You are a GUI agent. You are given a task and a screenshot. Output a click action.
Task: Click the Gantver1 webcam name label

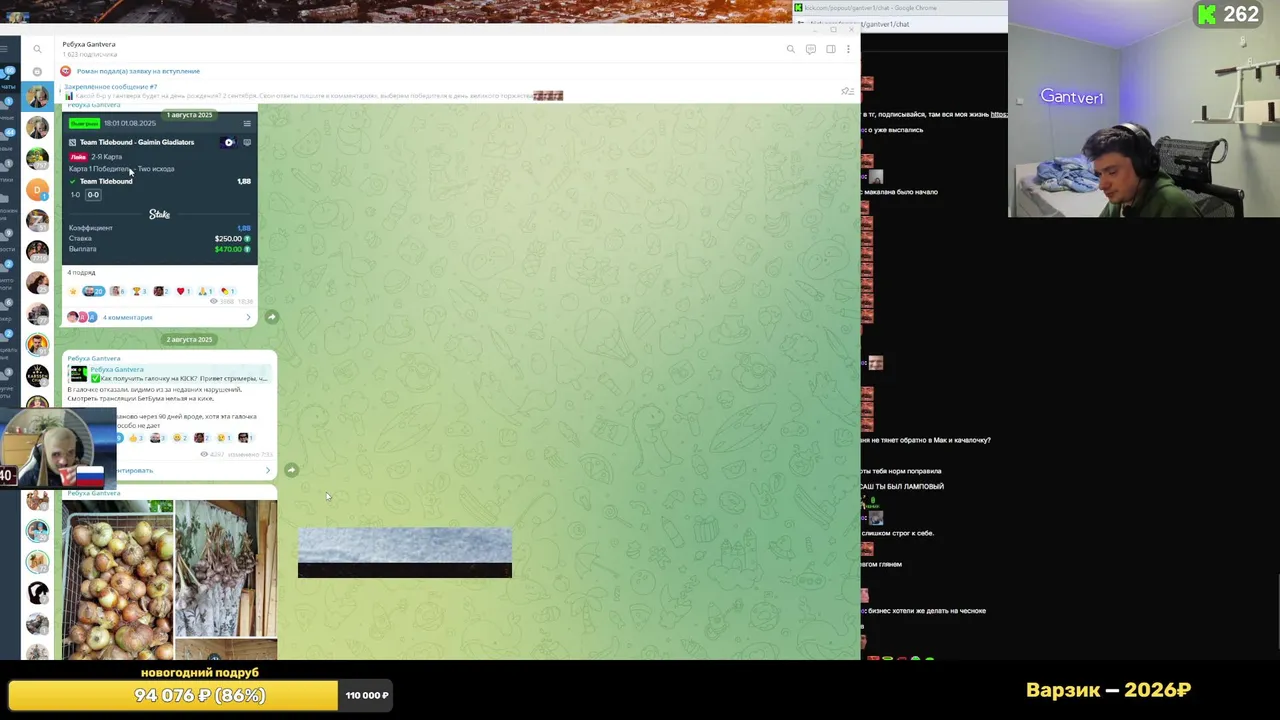[1072, 97]
